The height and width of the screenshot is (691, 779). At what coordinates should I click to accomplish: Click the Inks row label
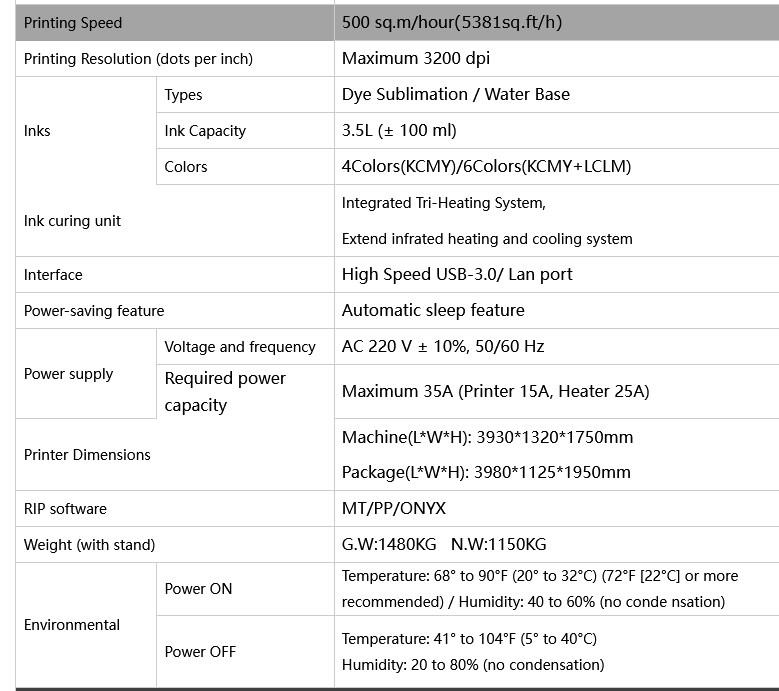[37, 131]
